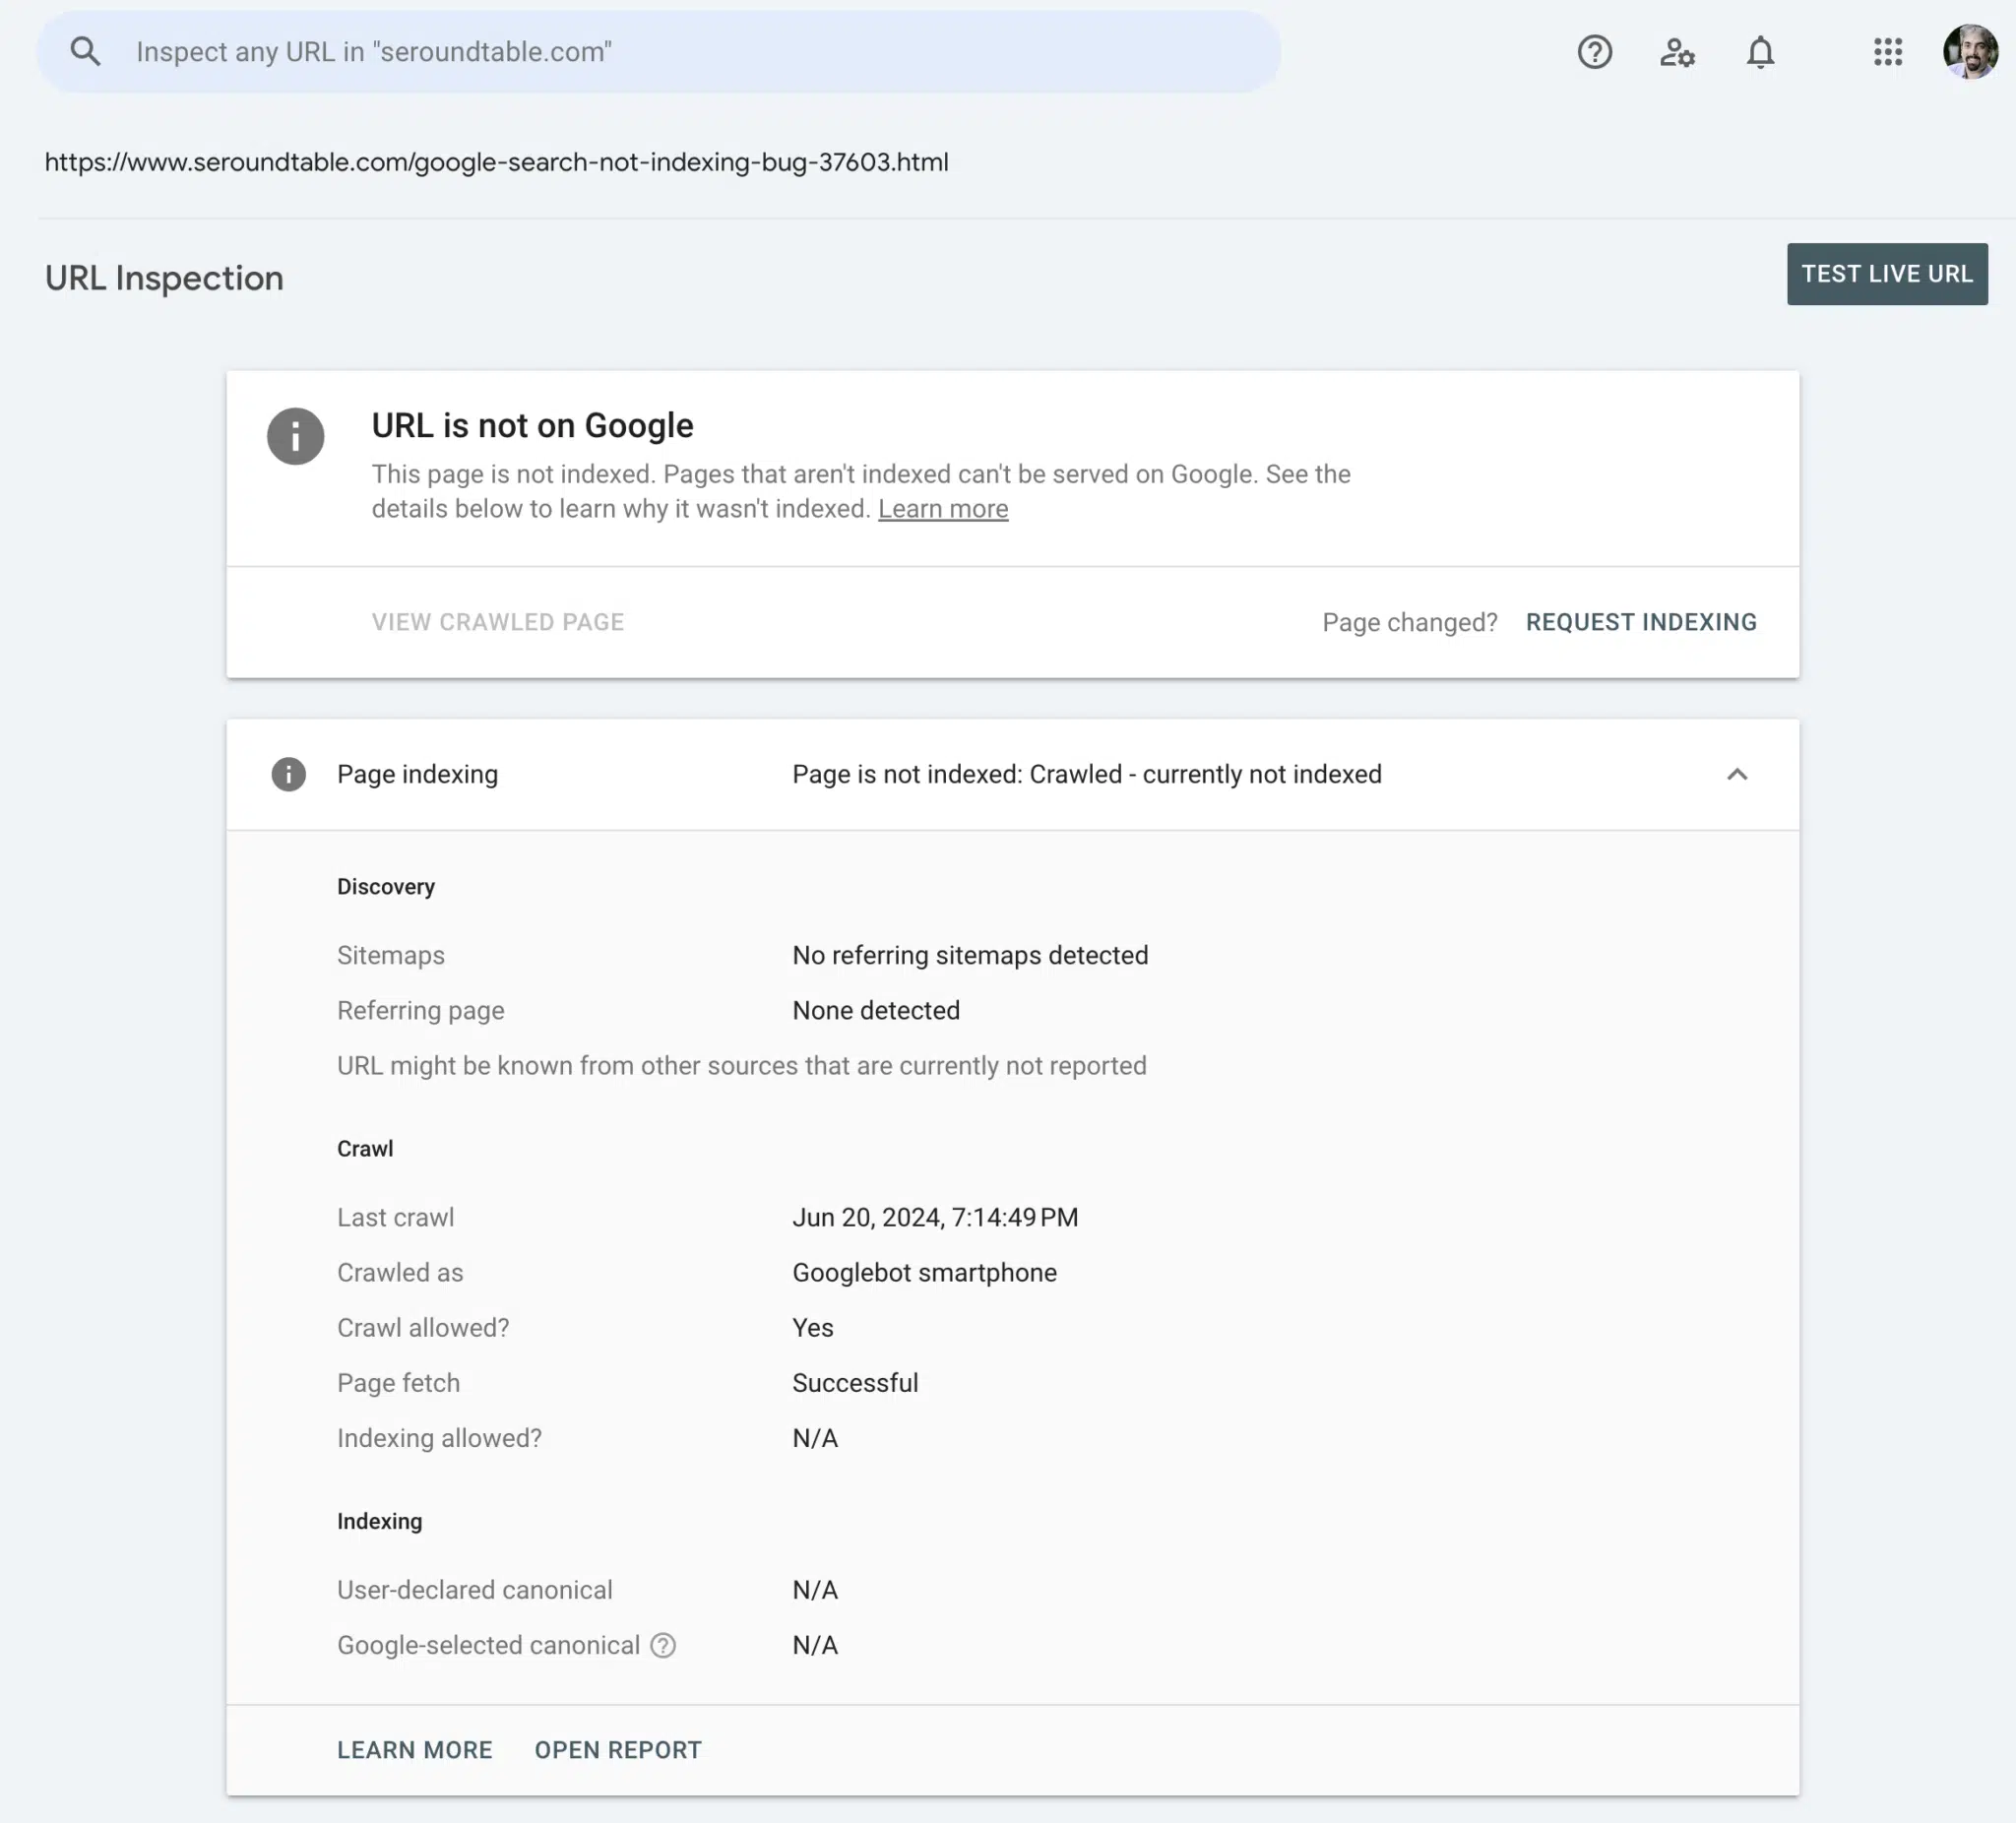Open the account profile avatar
The image size is (2016, 1823).
click(x=1970, y=52)
